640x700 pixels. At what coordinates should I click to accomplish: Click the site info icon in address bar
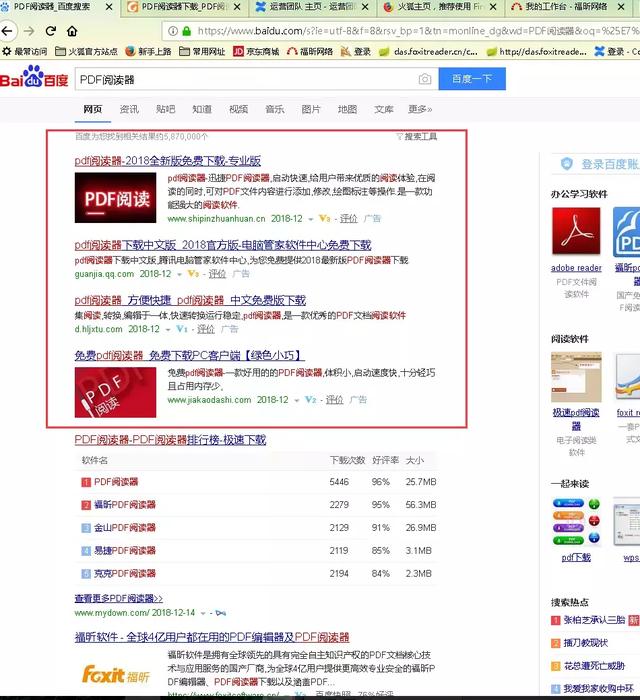[173, 31]
